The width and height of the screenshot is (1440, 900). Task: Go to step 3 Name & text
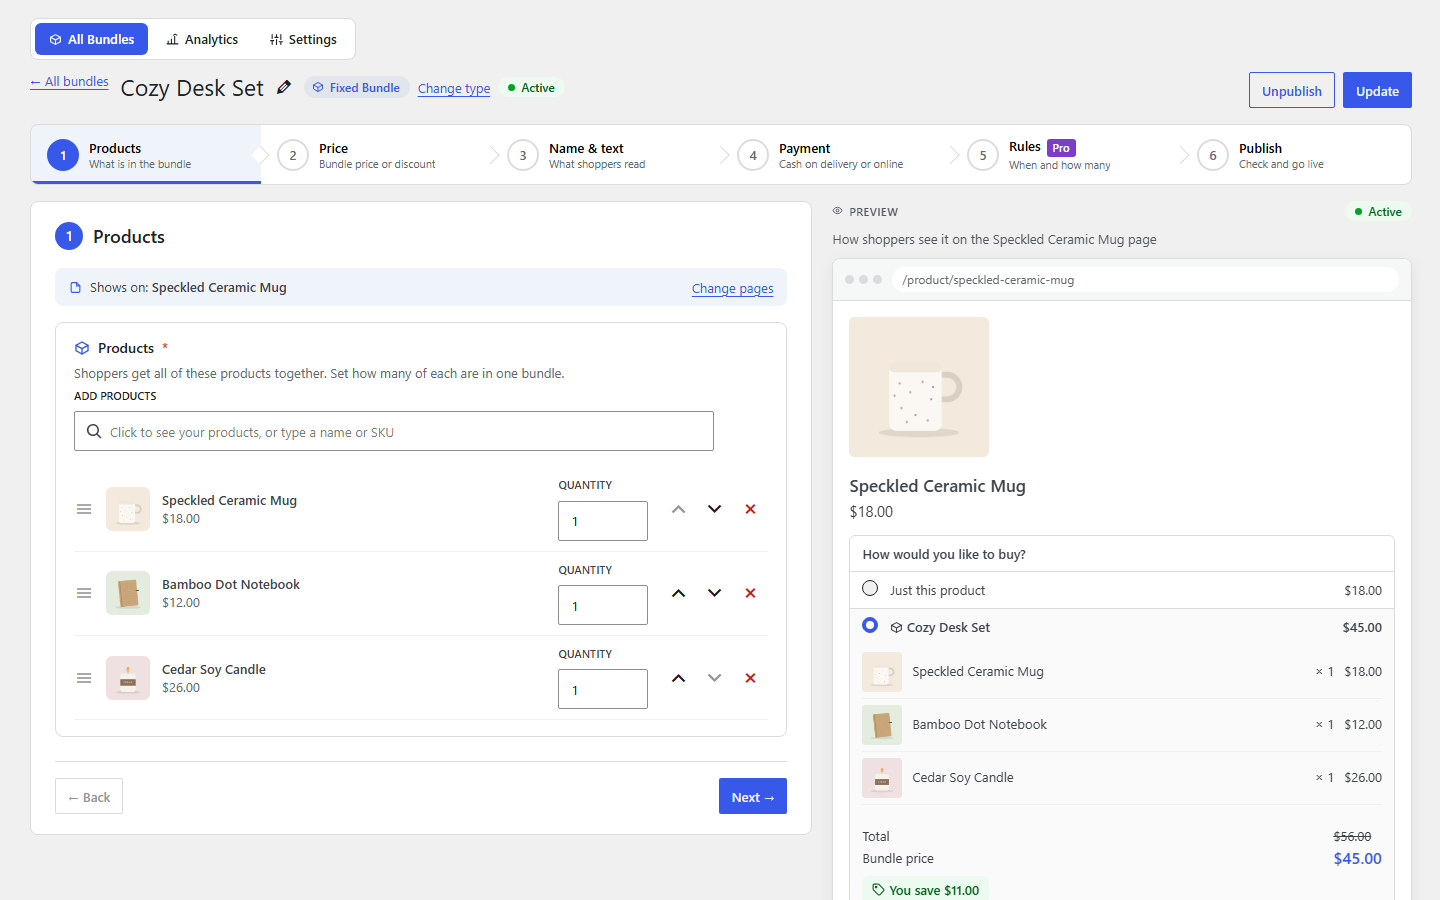(x=606, y=155)
